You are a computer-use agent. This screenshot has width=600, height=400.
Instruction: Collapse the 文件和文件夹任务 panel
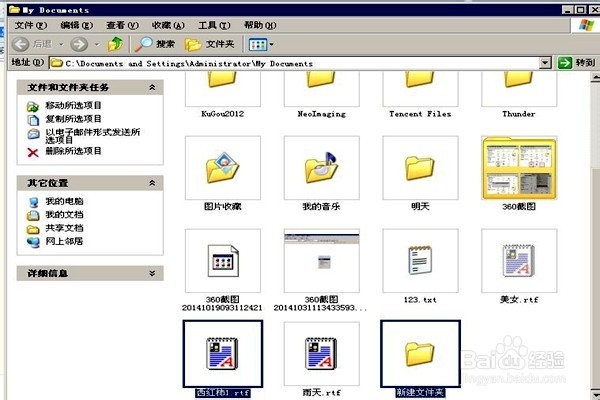coord(152,87)
